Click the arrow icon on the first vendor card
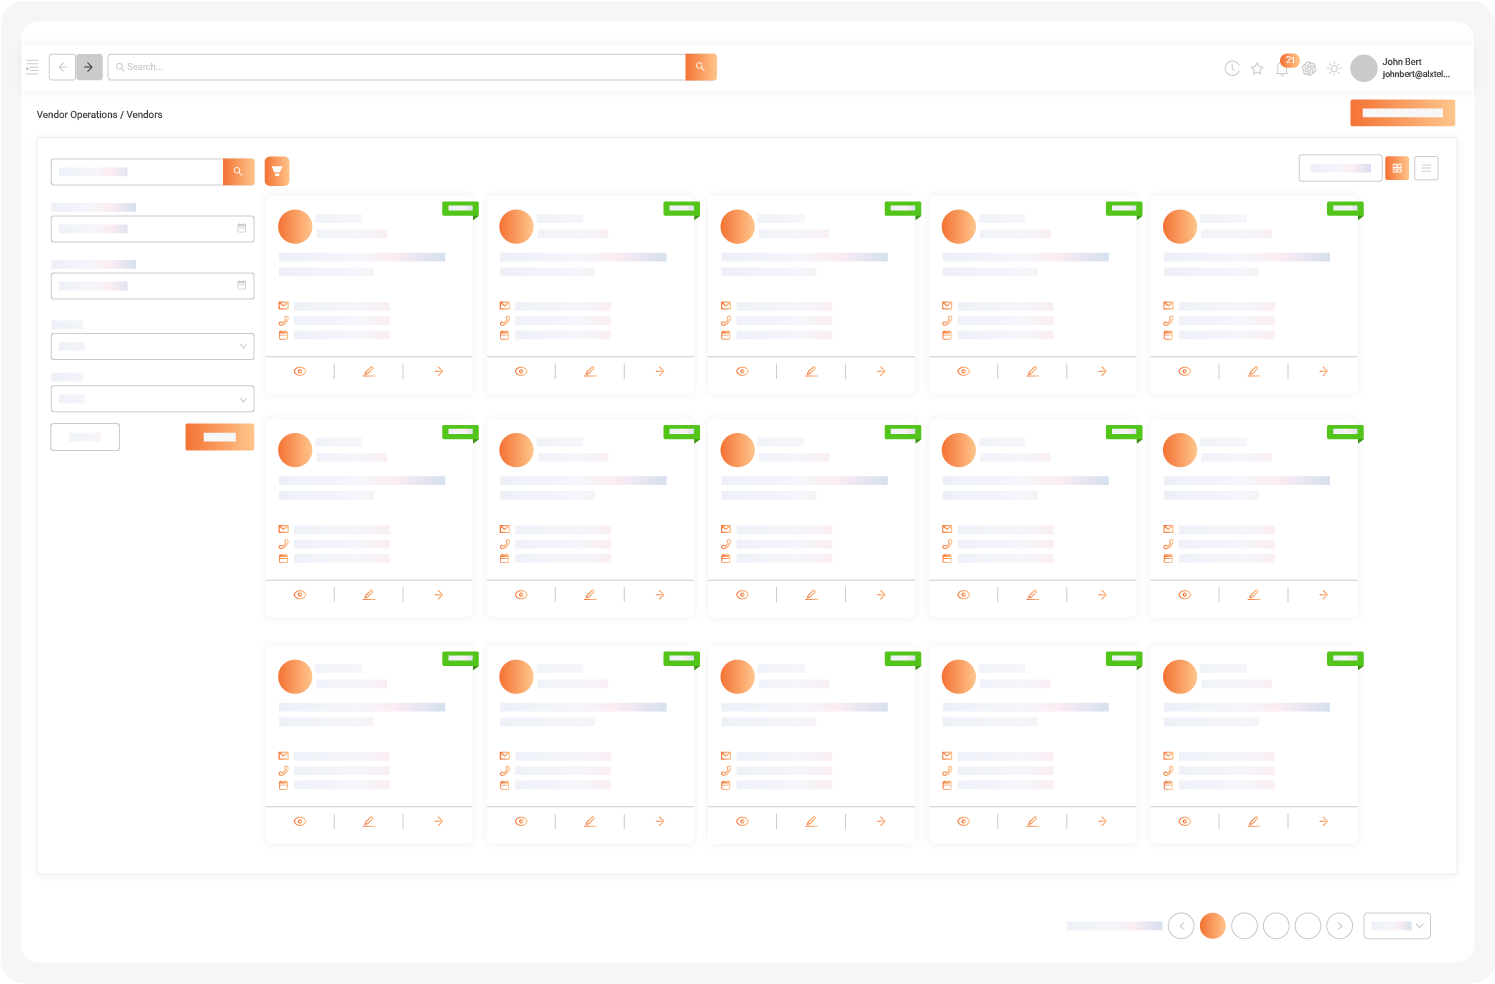The height and width of the screenshot is (984, 1495). (x=438, y=371)
